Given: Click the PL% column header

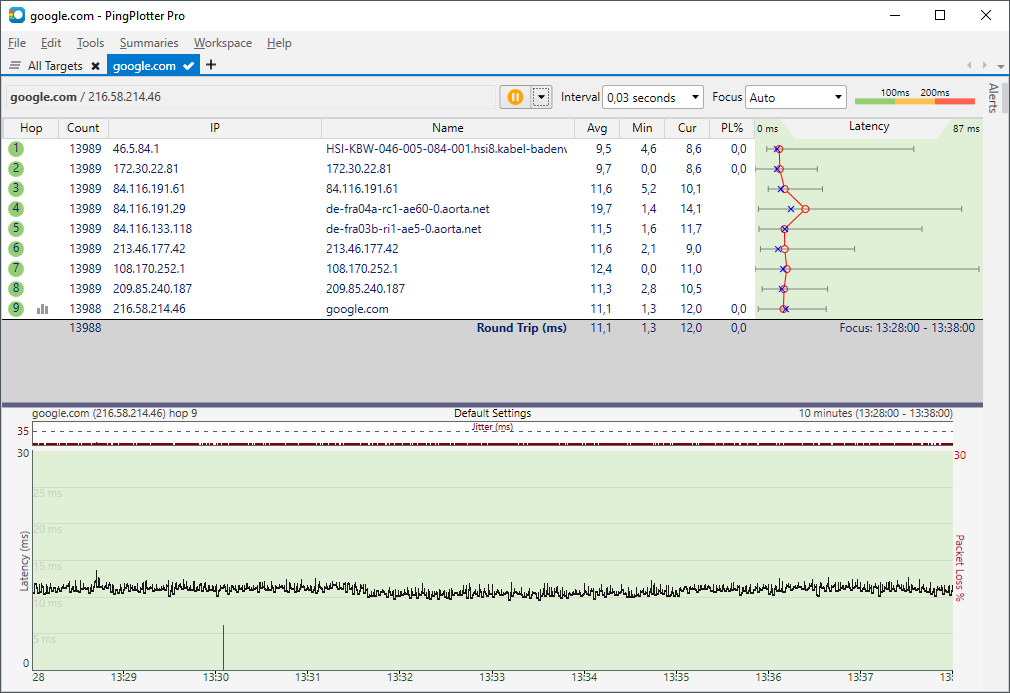Looking at the screenshot, I should coord(731,128).
